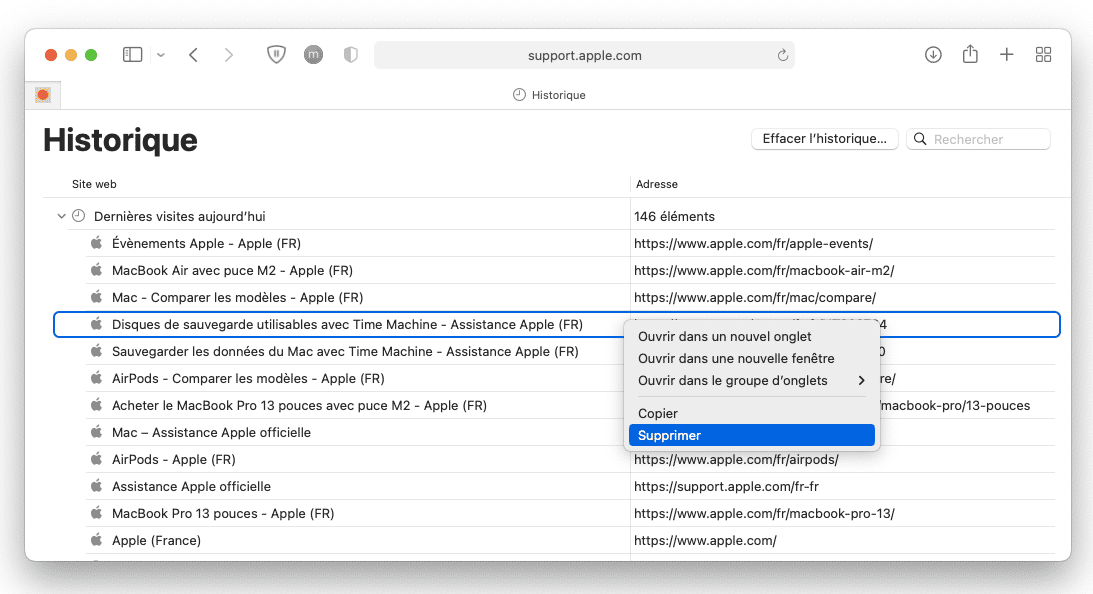Select the Évènements Apple - Apple (FR) row
Screen dimensions: 1093x594
(556, 243)
